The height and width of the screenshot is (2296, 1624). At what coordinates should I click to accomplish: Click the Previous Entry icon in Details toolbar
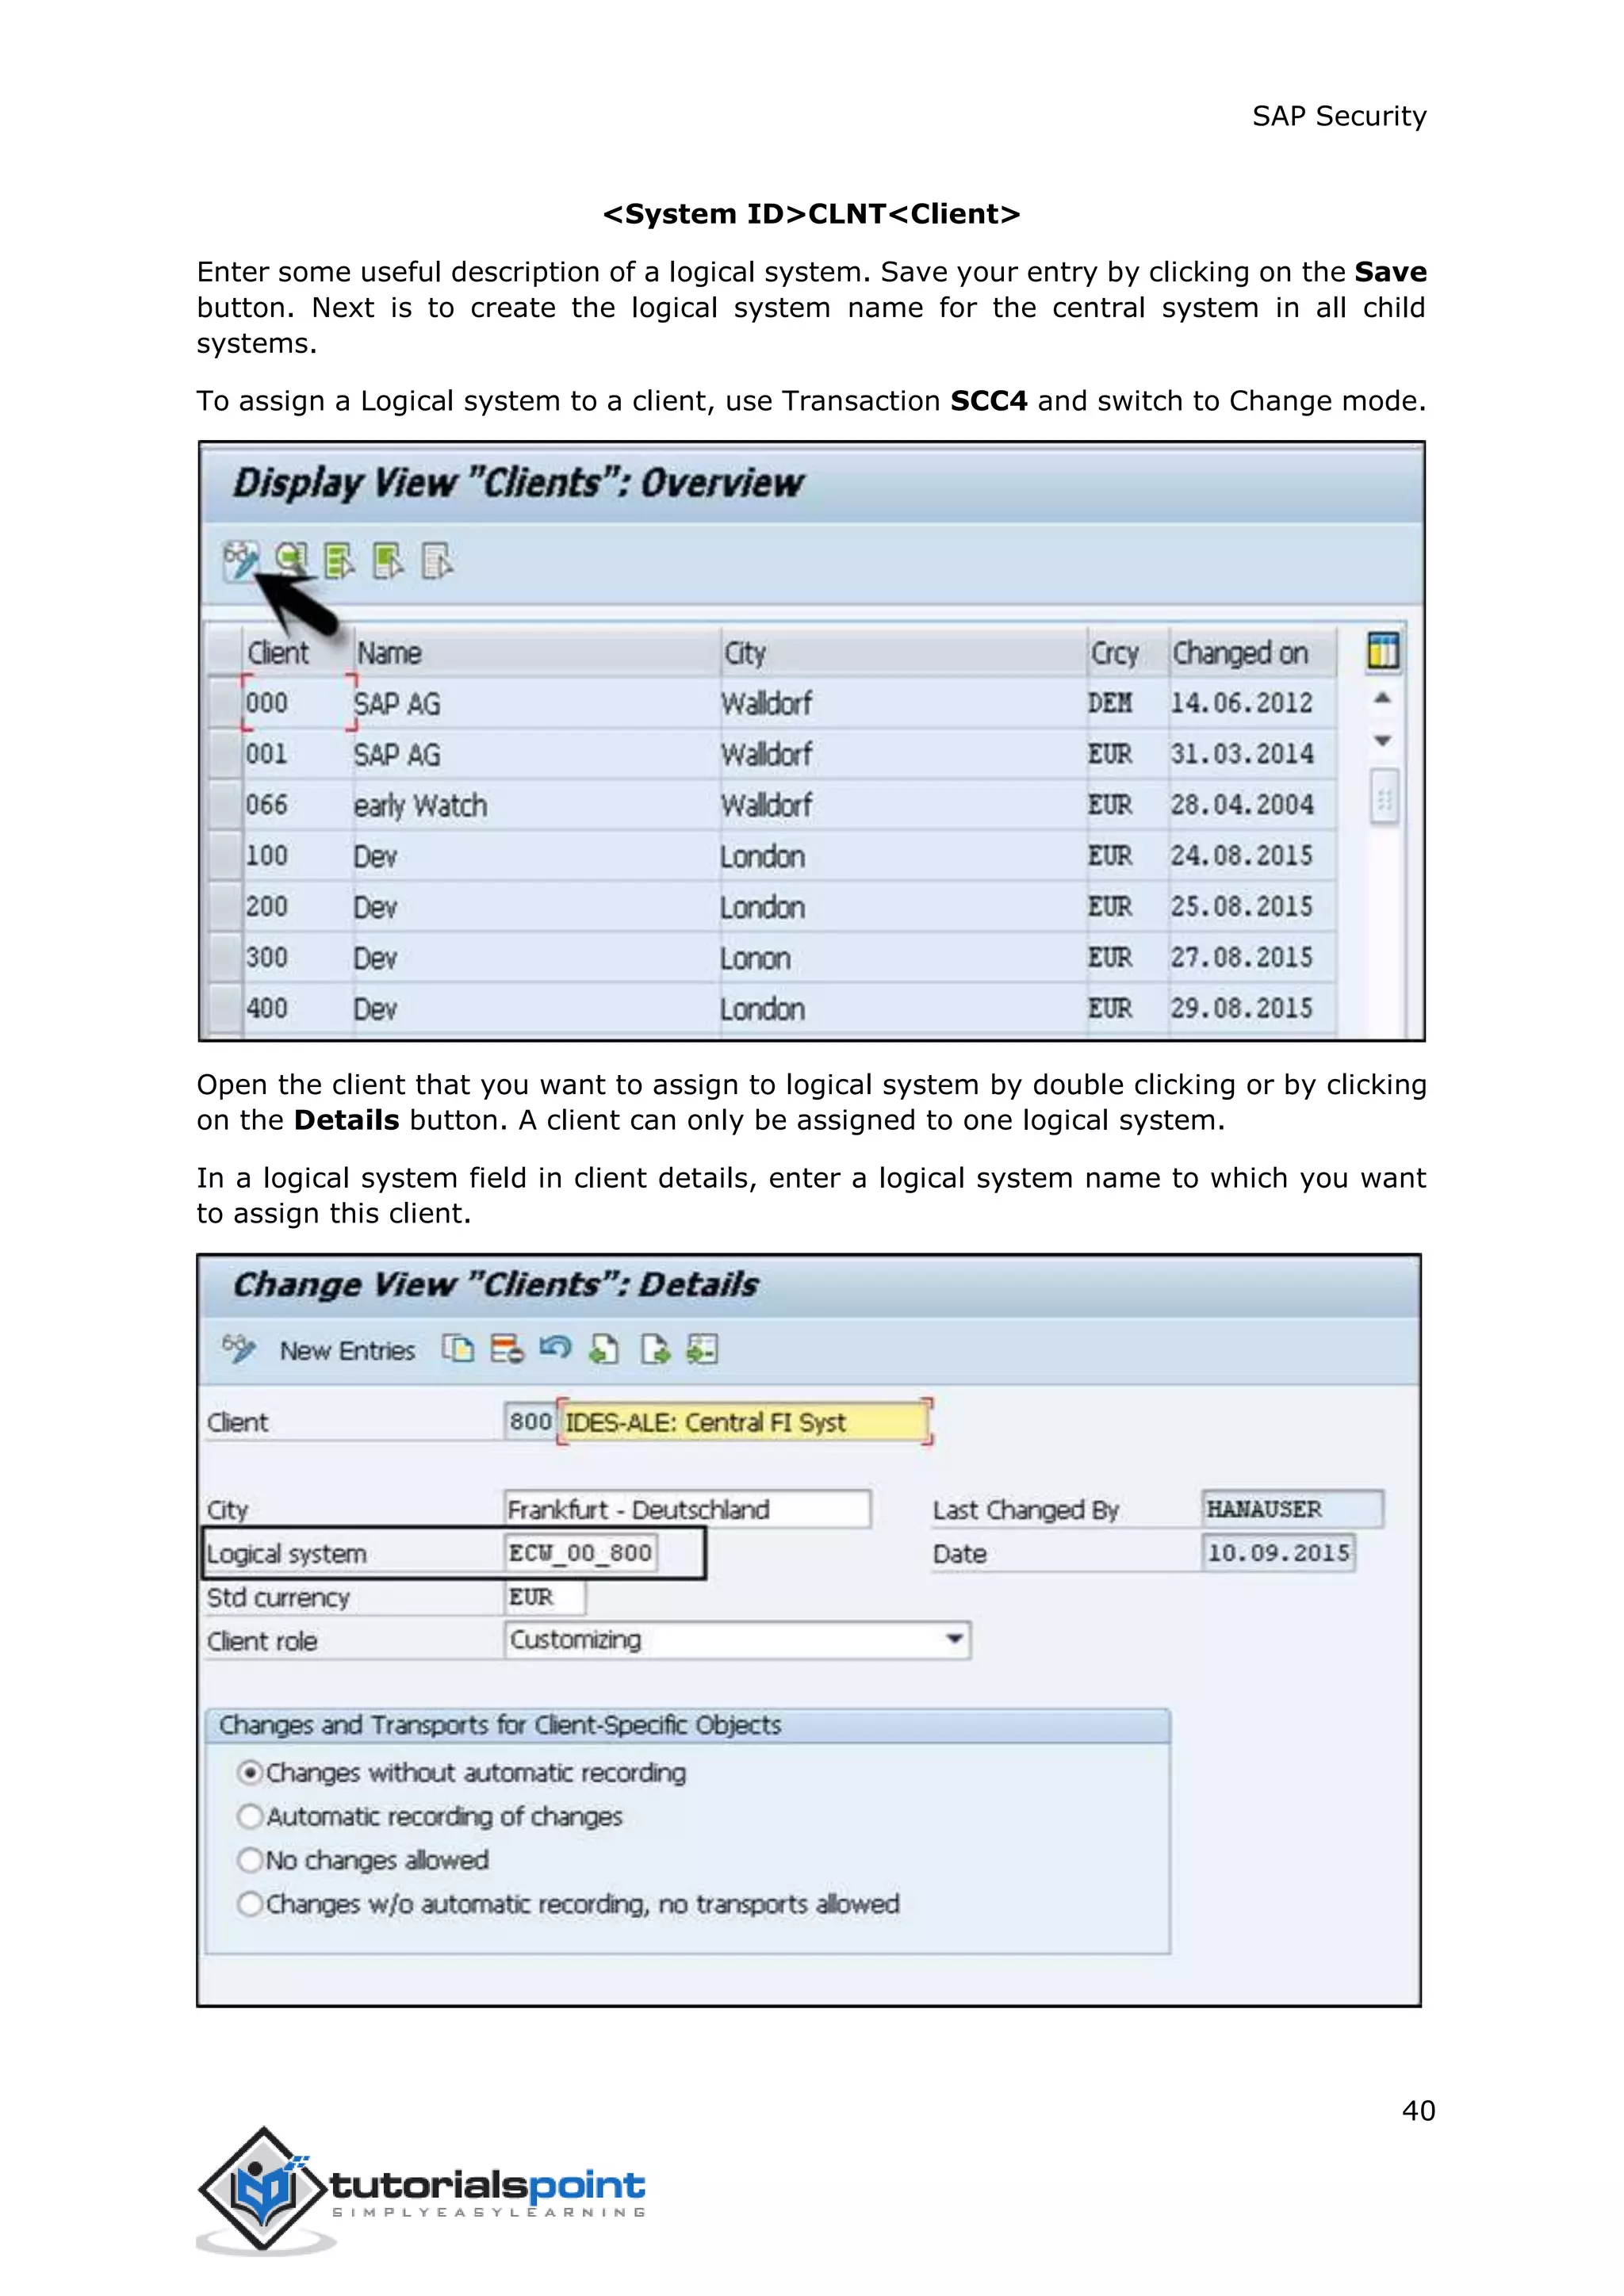tap(604, 1349)
